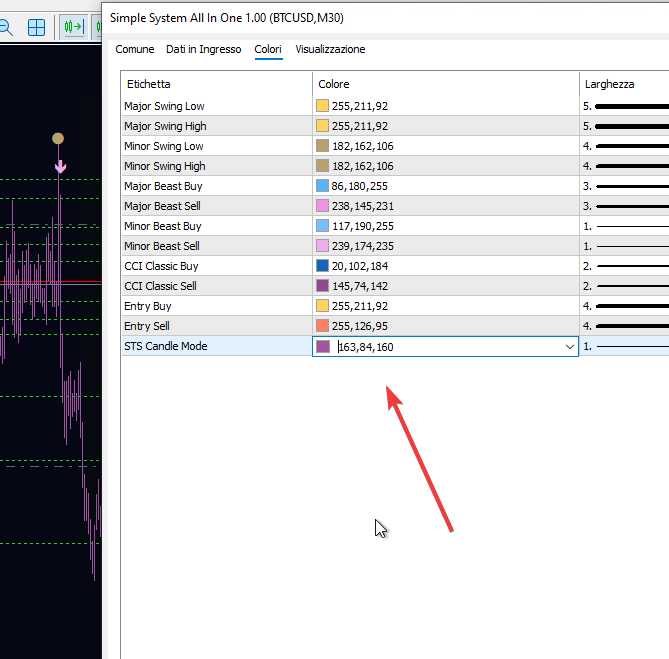Select the Minor Beast Sell row label
The image size is (669, 659).
[162, 246]
